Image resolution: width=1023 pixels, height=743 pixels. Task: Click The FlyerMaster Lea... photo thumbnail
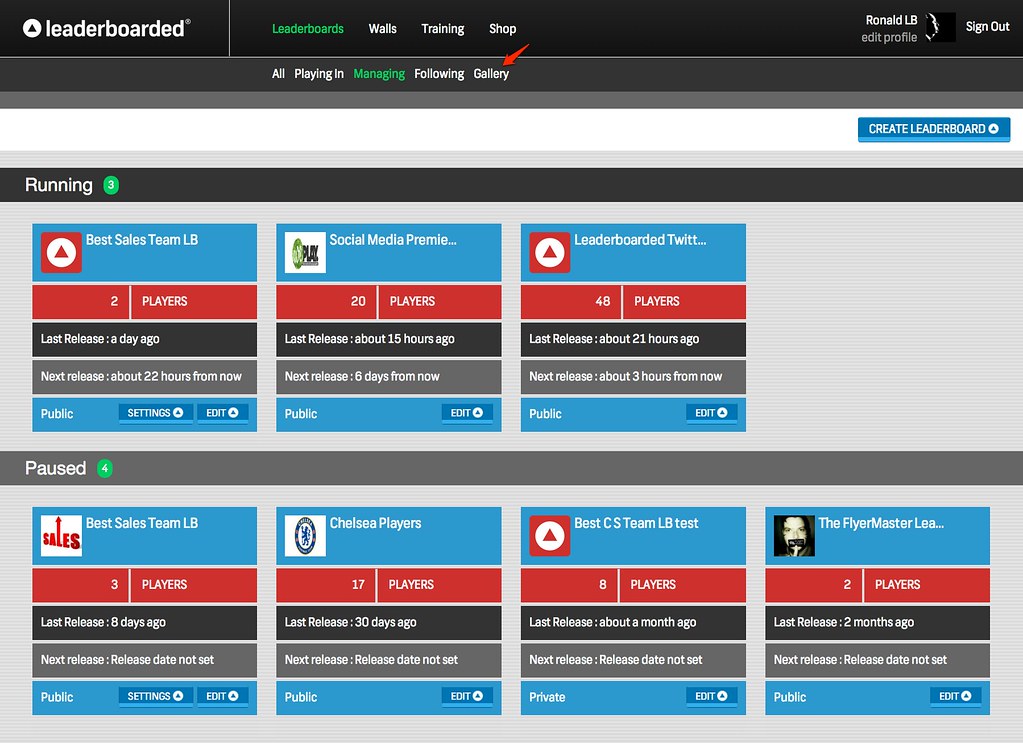pos(794,536)
